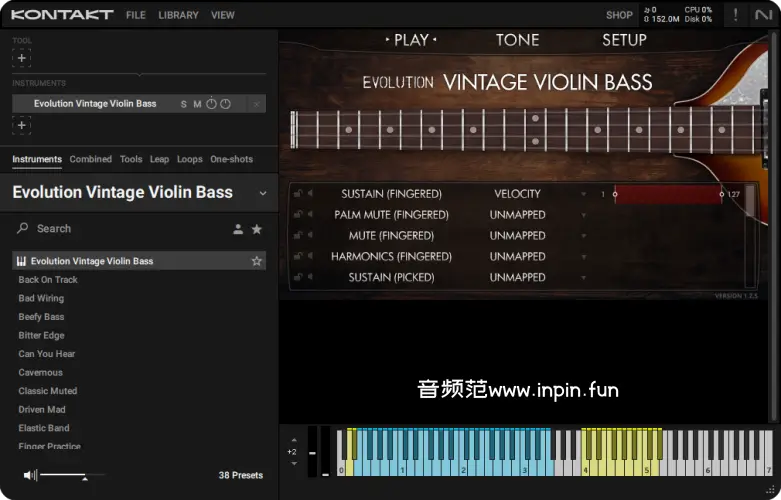This screenshot has height=500, width=781.
Task: Audition speaker icon for Mute (Fingered)
Action: [x=310, y=236]
